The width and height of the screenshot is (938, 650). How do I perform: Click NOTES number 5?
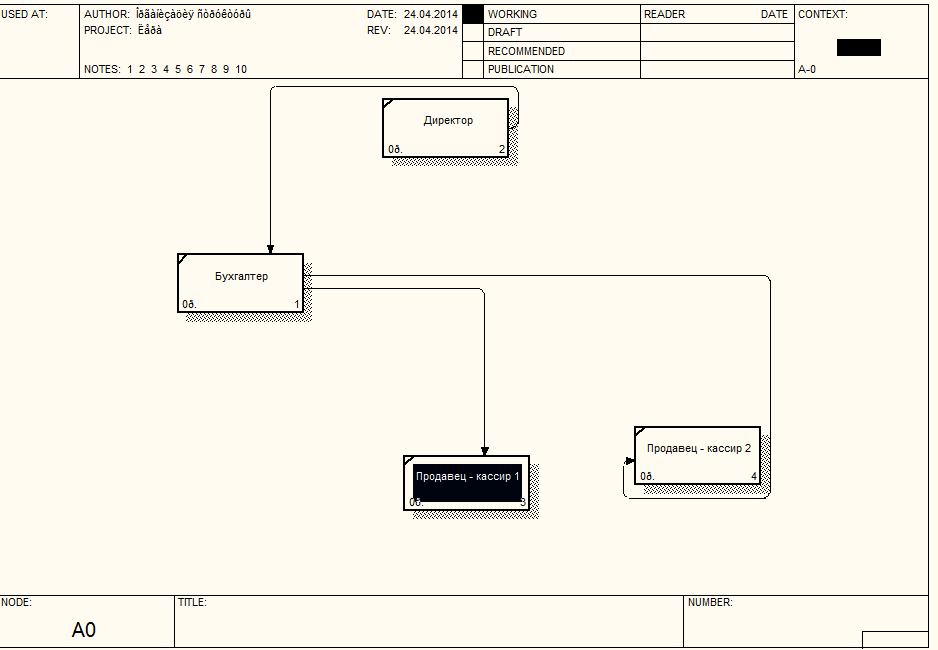tap(178, 69)
